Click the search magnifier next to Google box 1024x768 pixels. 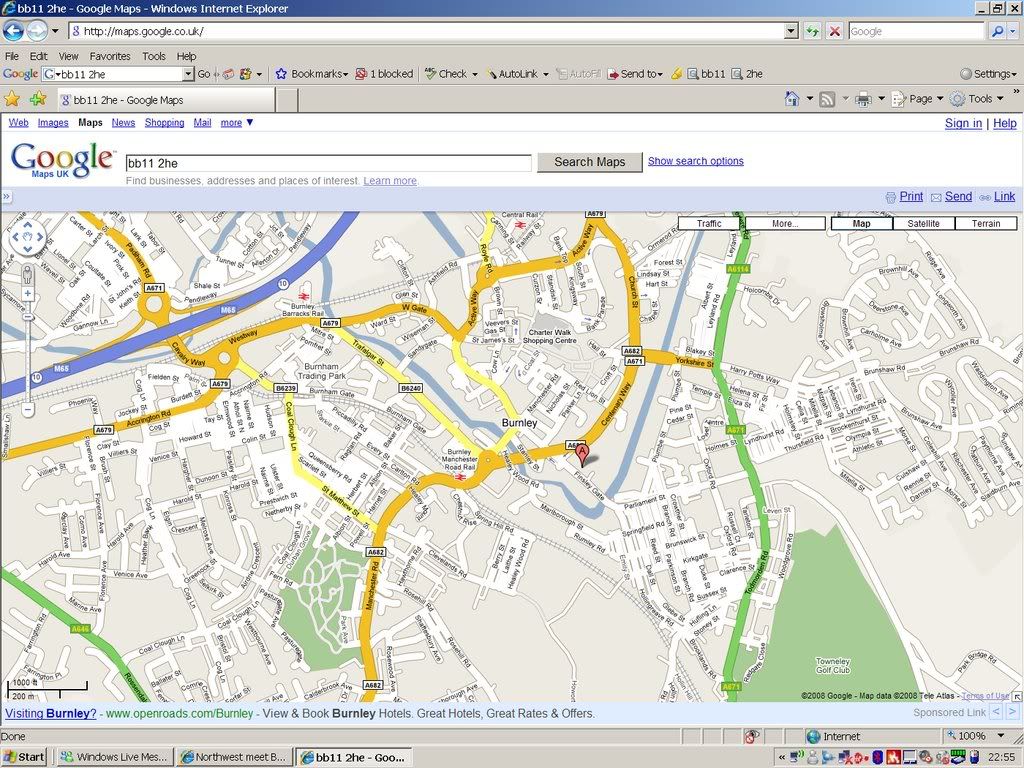point(997,31)
